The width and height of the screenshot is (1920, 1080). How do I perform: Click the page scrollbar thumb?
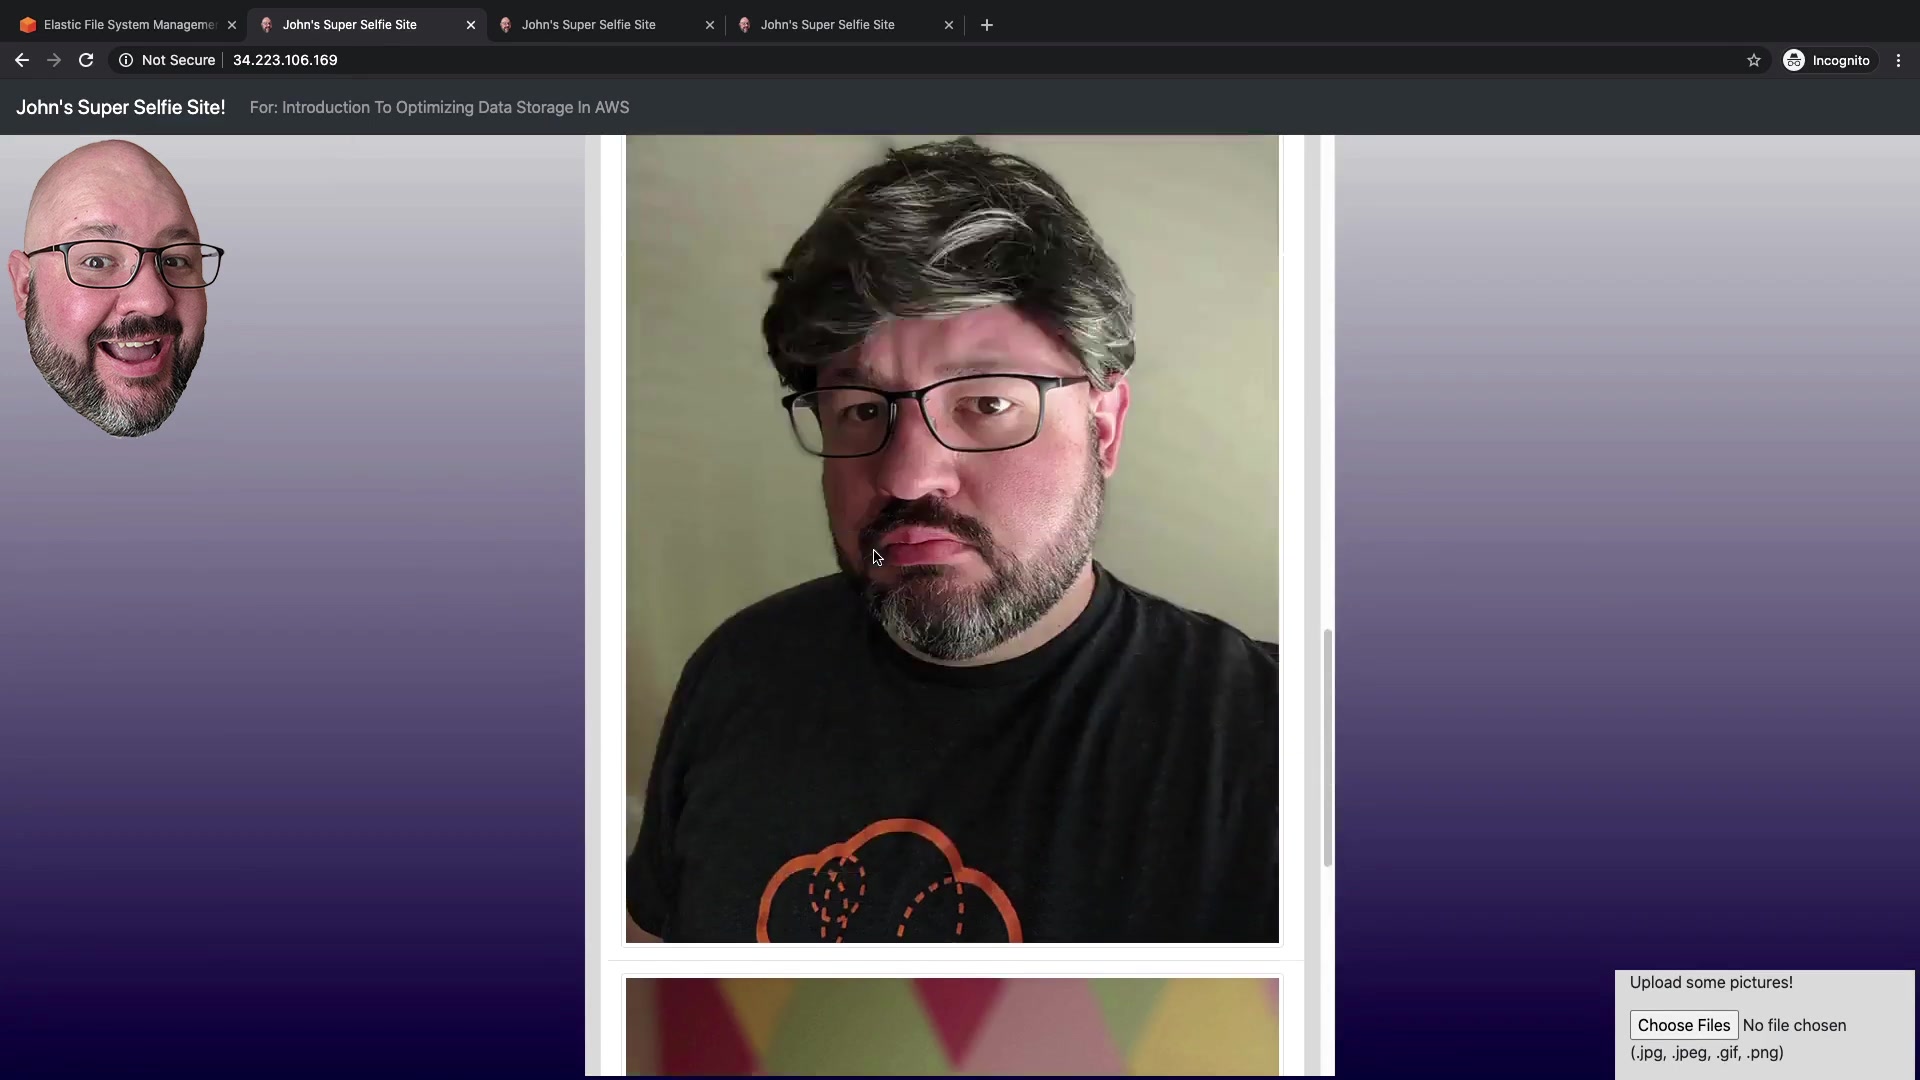pyautogui.click(x=1327, y=746)
